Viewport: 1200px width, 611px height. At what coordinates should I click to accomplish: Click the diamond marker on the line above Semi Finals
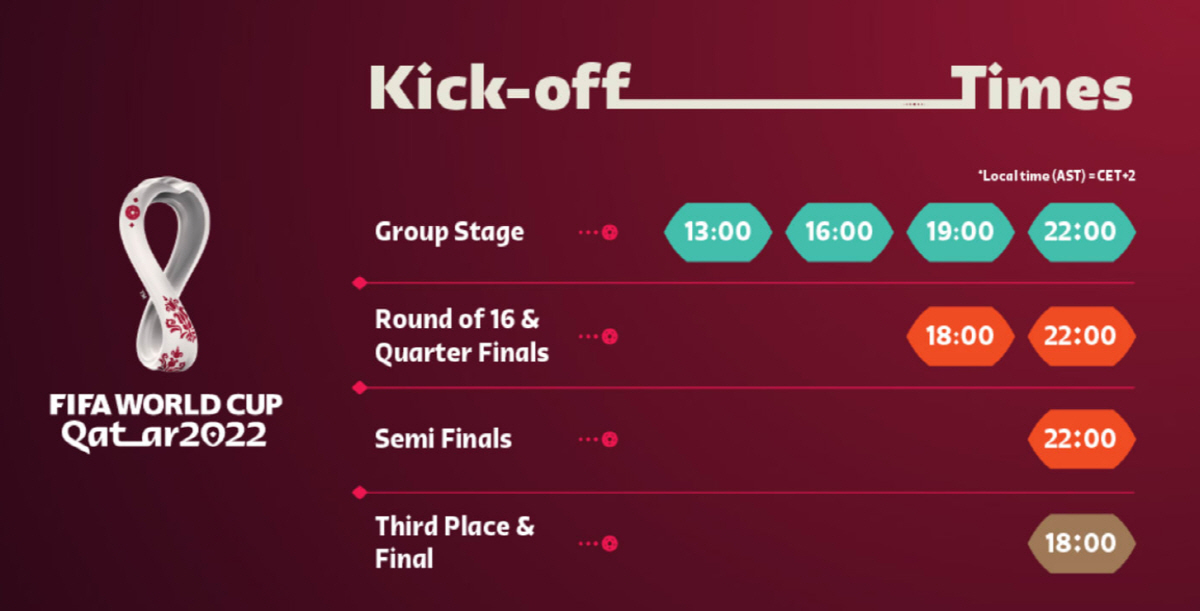[x=360, y=387]
